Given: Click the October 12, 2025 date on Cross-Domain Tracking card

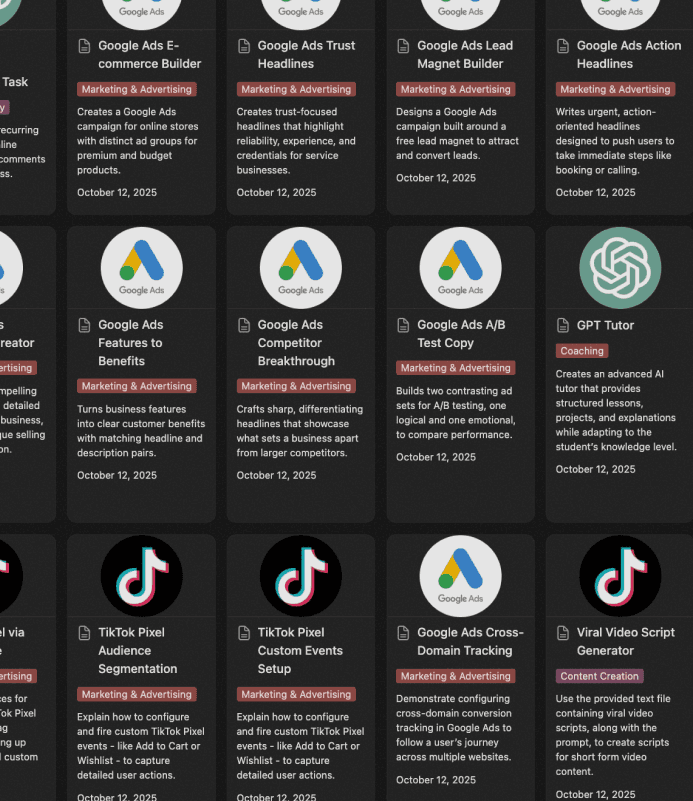Looking at the screenshot, I should point(436,780).
